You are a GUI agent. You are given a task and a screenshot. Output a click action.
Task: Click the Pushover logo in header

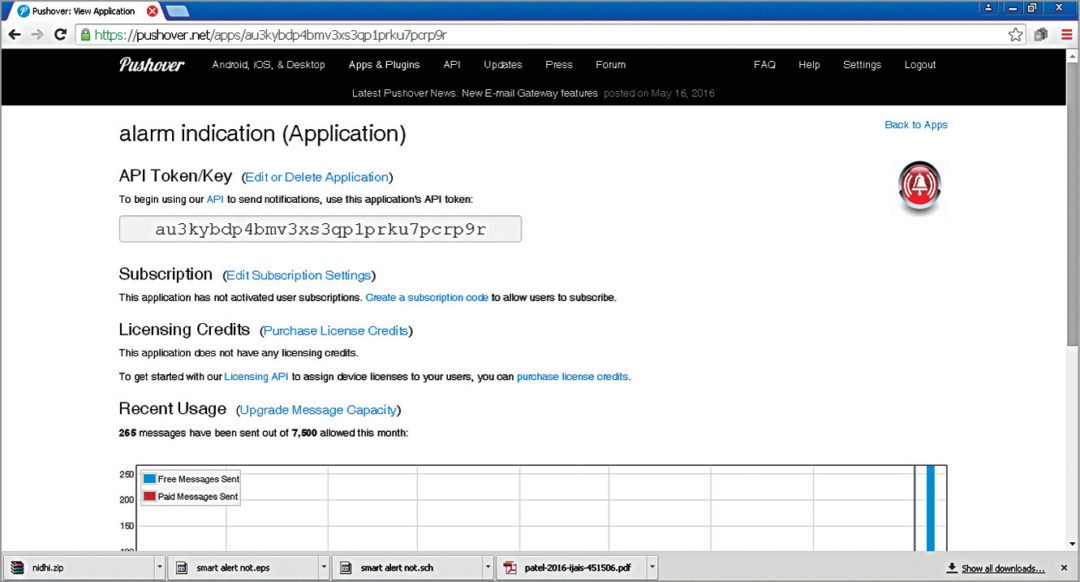[x=152, y=65]
